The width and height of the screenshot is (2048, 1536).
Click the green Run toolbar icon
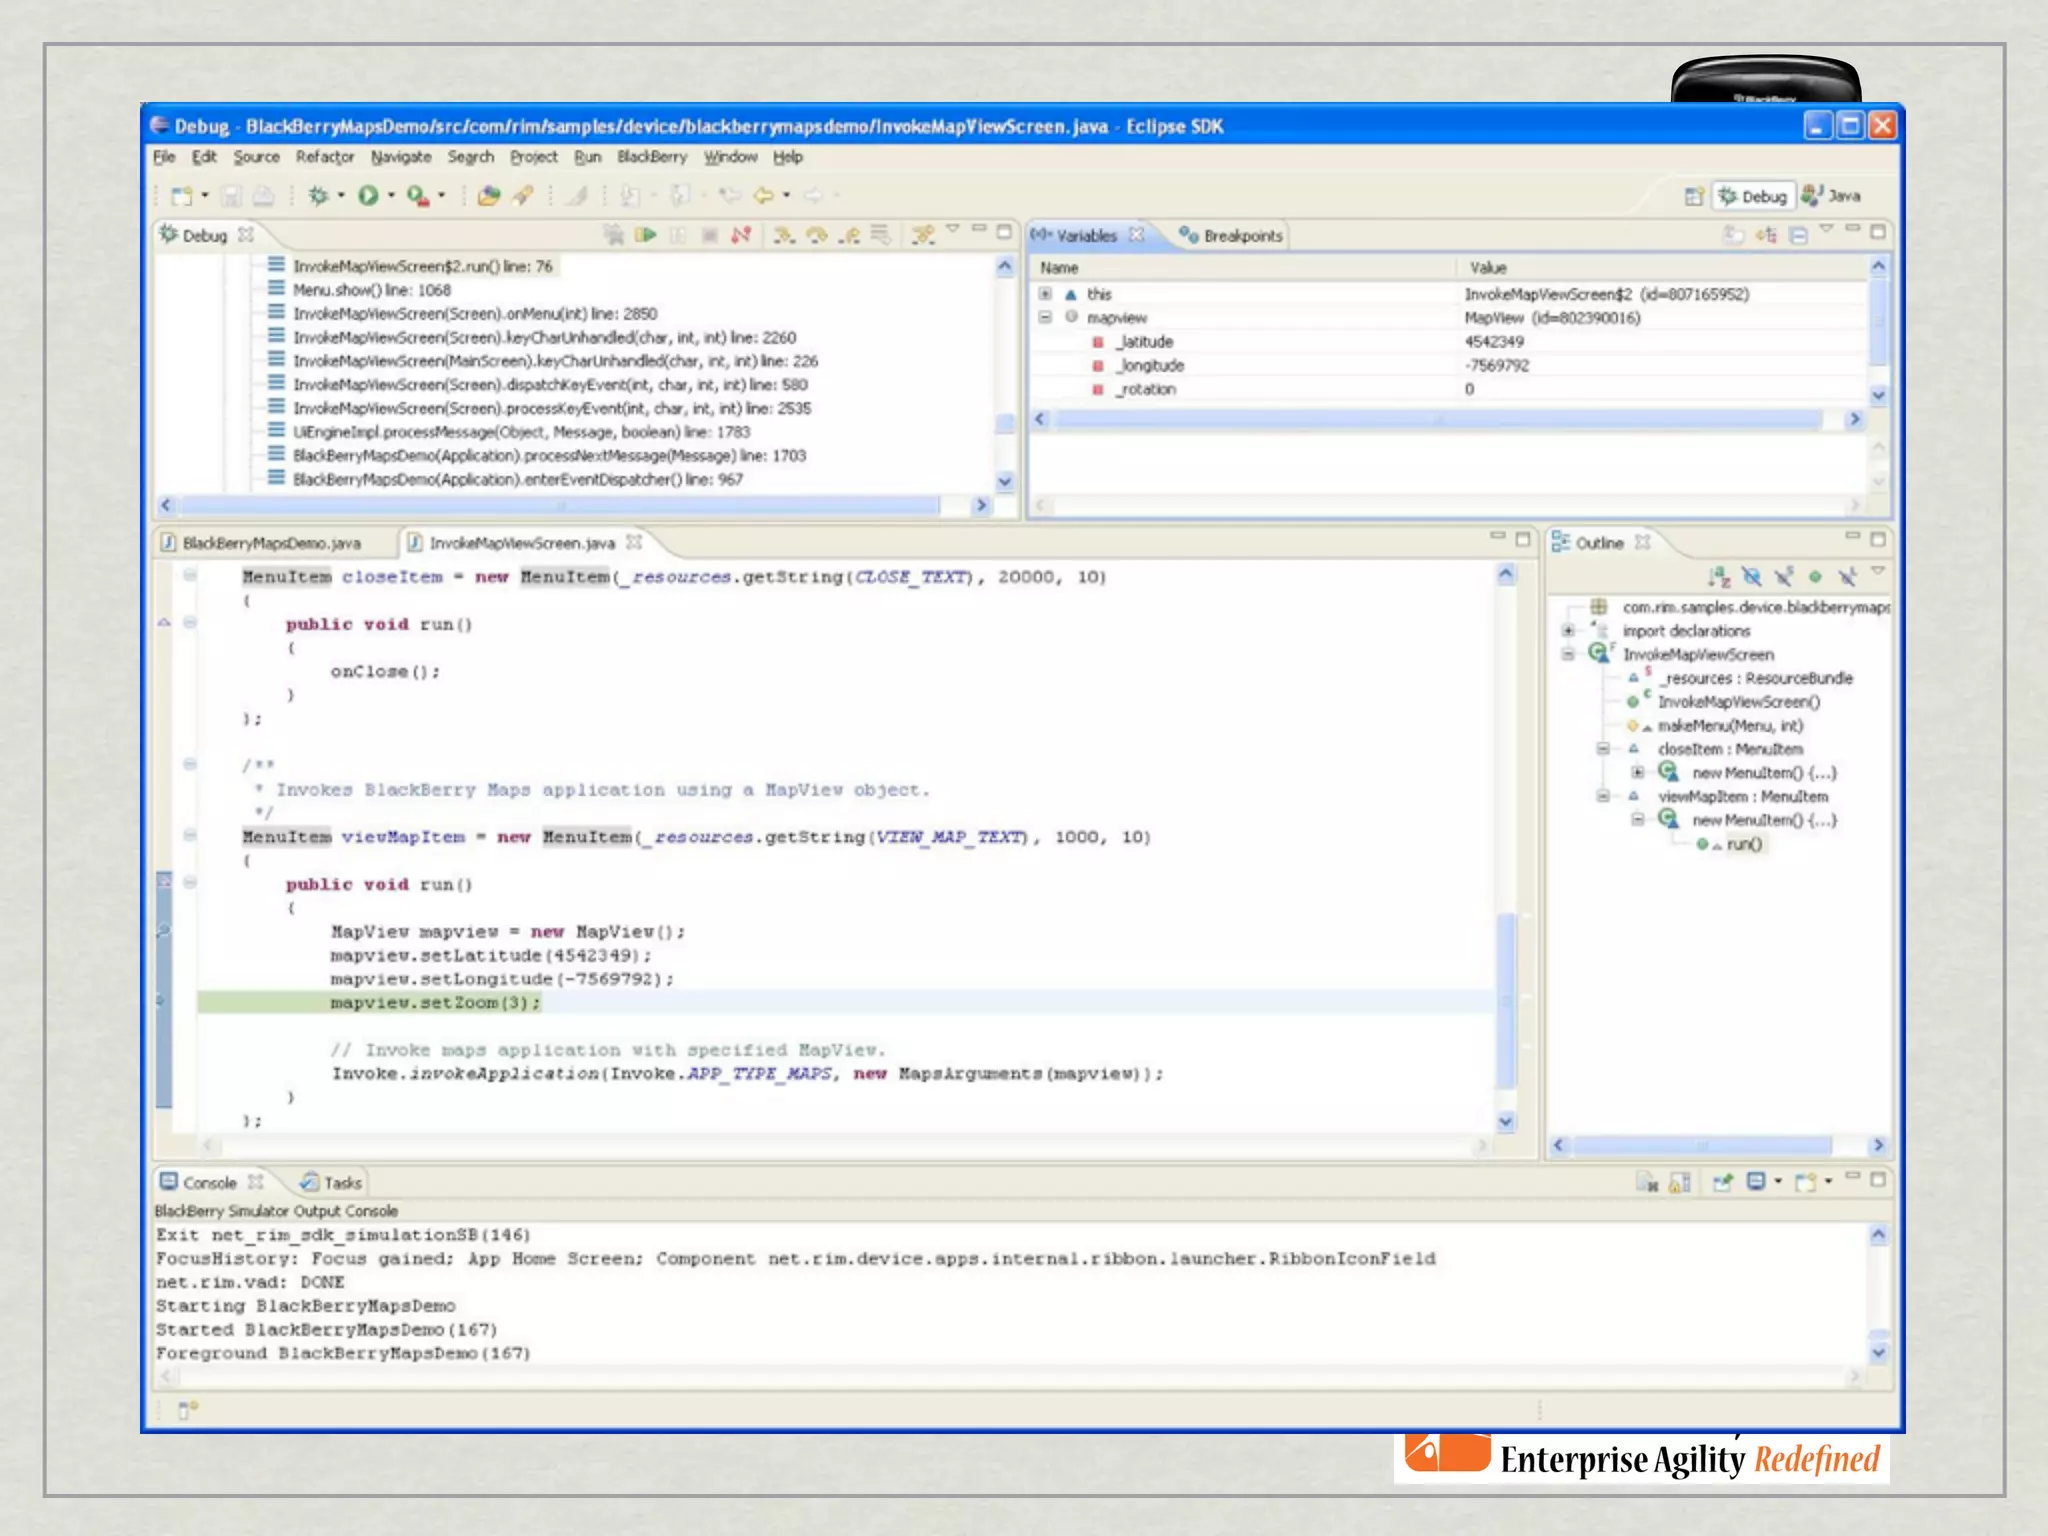tap(368, 196)
